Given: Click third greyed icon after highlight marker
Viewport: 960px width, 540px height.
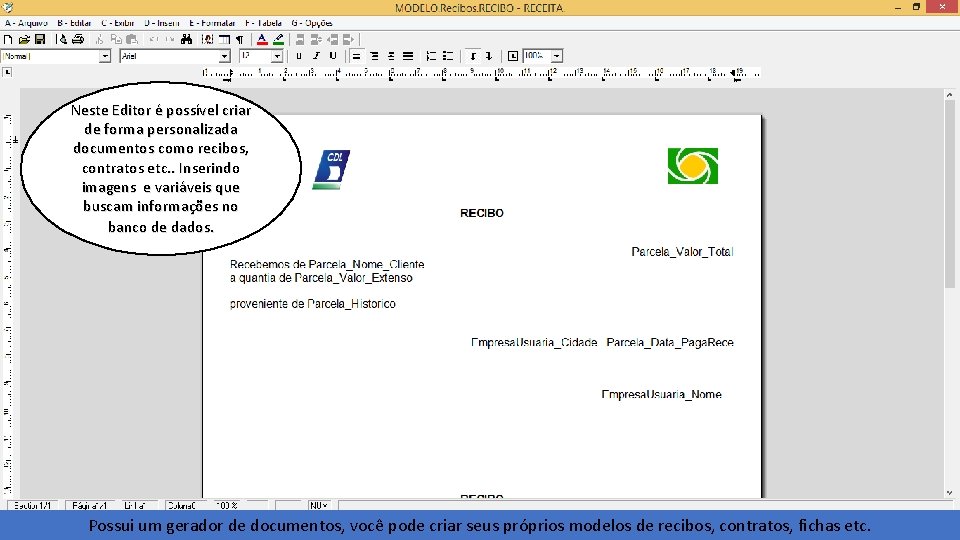Looking at the screenshot, I should pos(332,39).
